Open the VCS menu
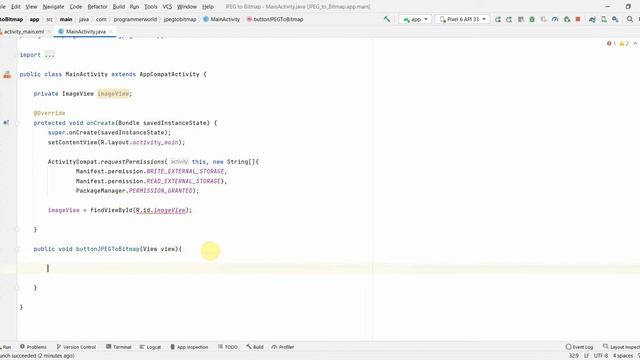This screenshot has width=640, height=360. [x=167, y=7]
